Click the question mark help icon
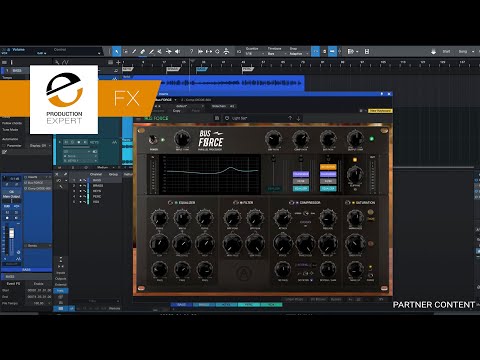Image resolution: width=480 pixels, height=360 pixels. click(x=191, y=51)
